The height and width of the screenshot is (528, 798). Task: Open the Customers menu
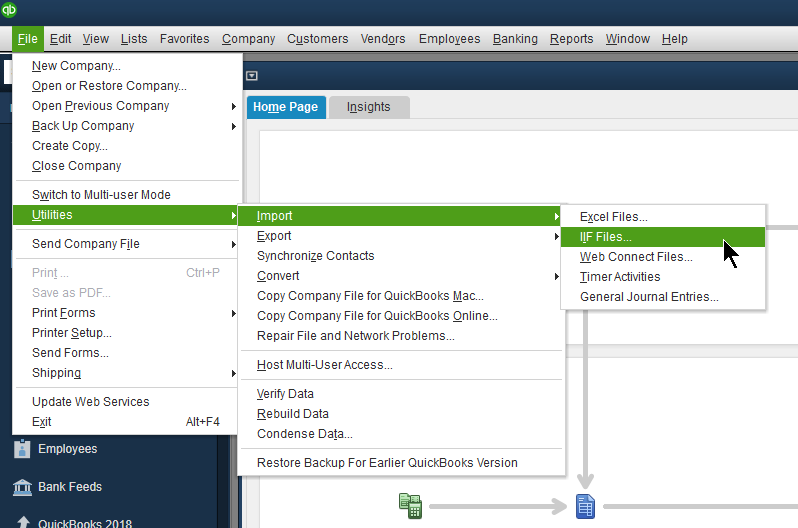[318, 39]
